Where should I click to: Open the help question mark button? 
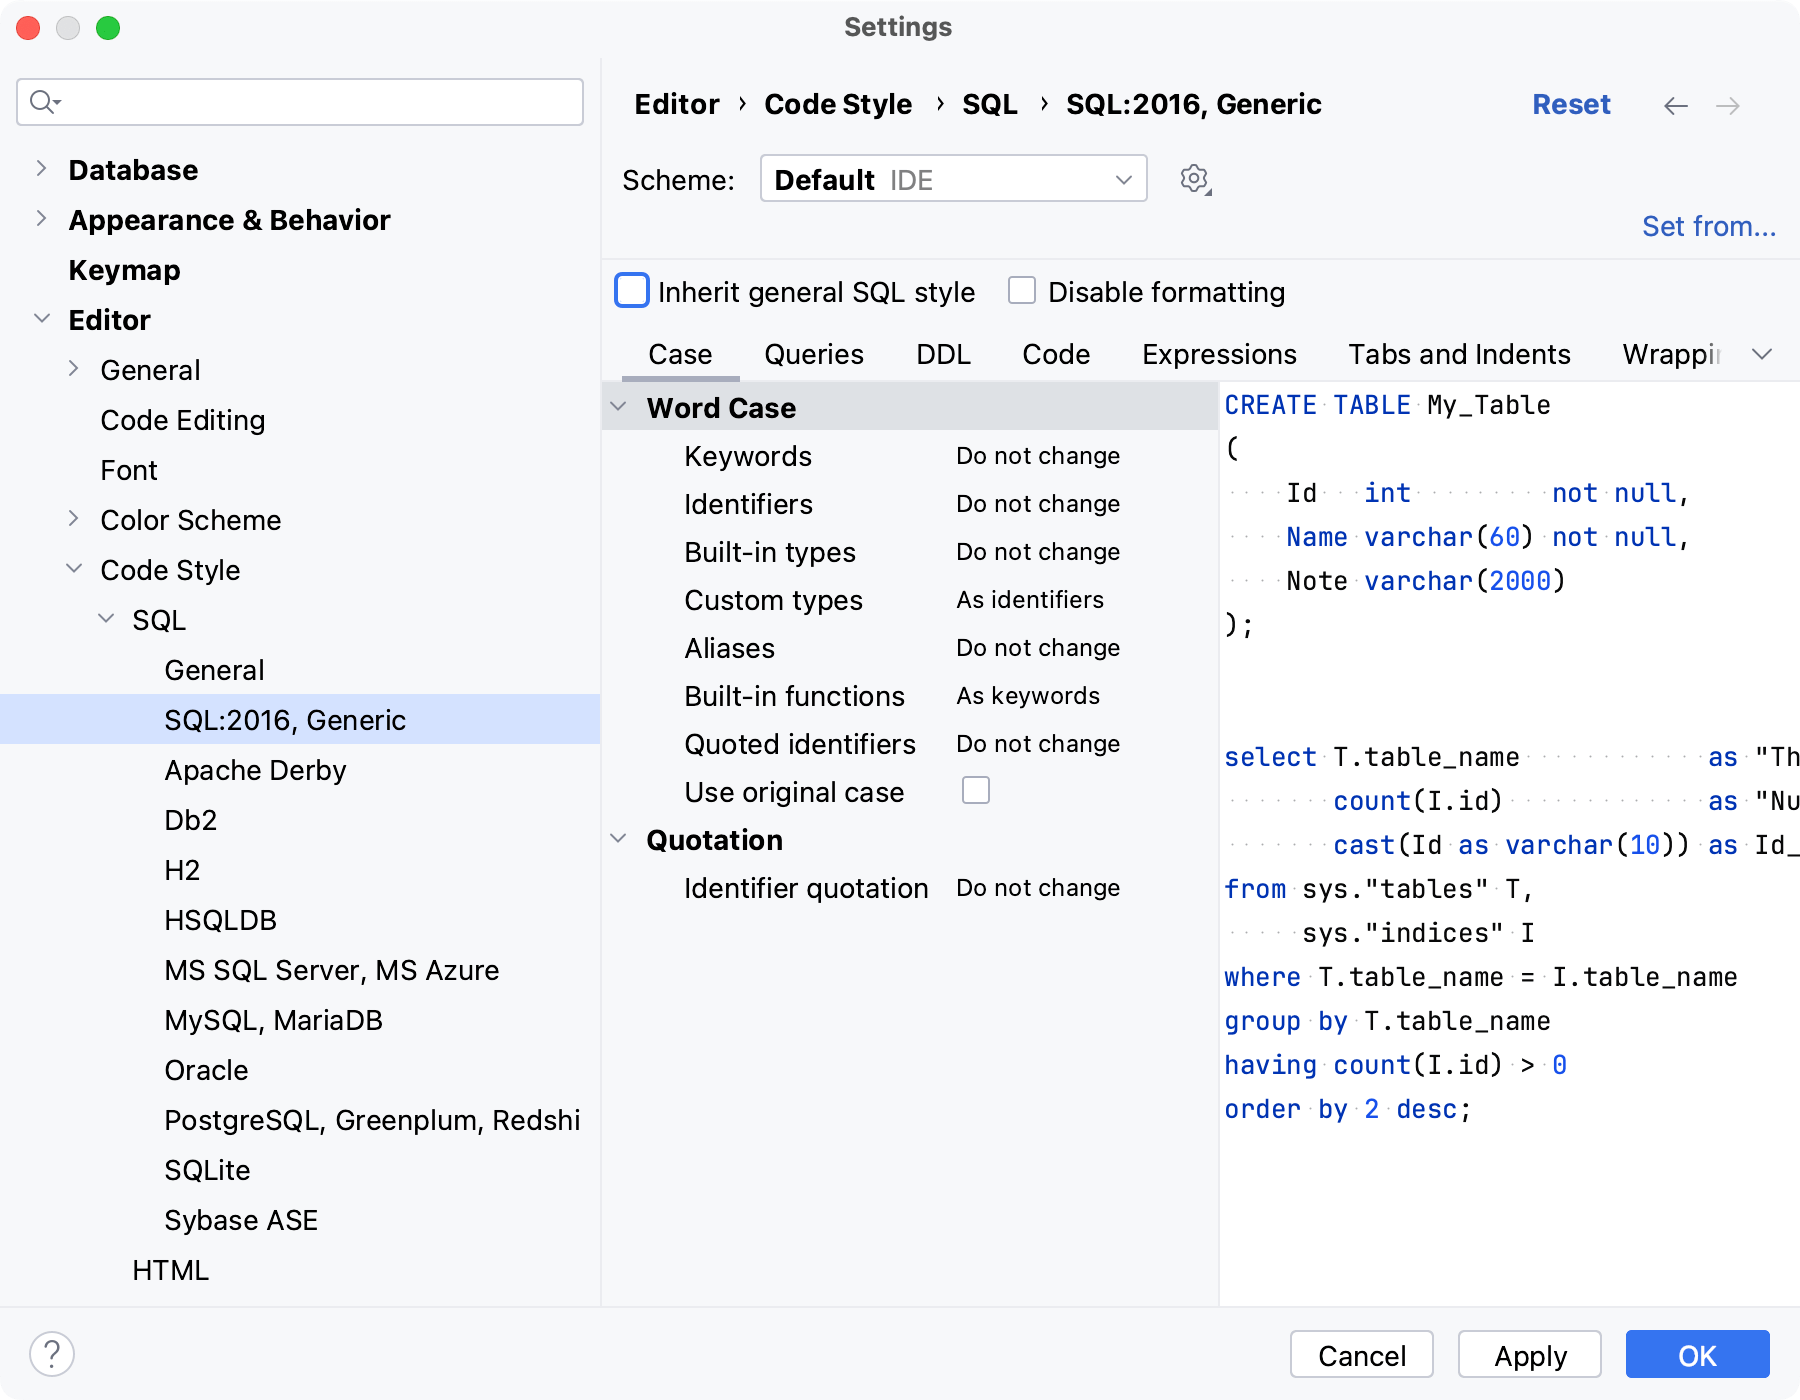[x=52, y=1355]
